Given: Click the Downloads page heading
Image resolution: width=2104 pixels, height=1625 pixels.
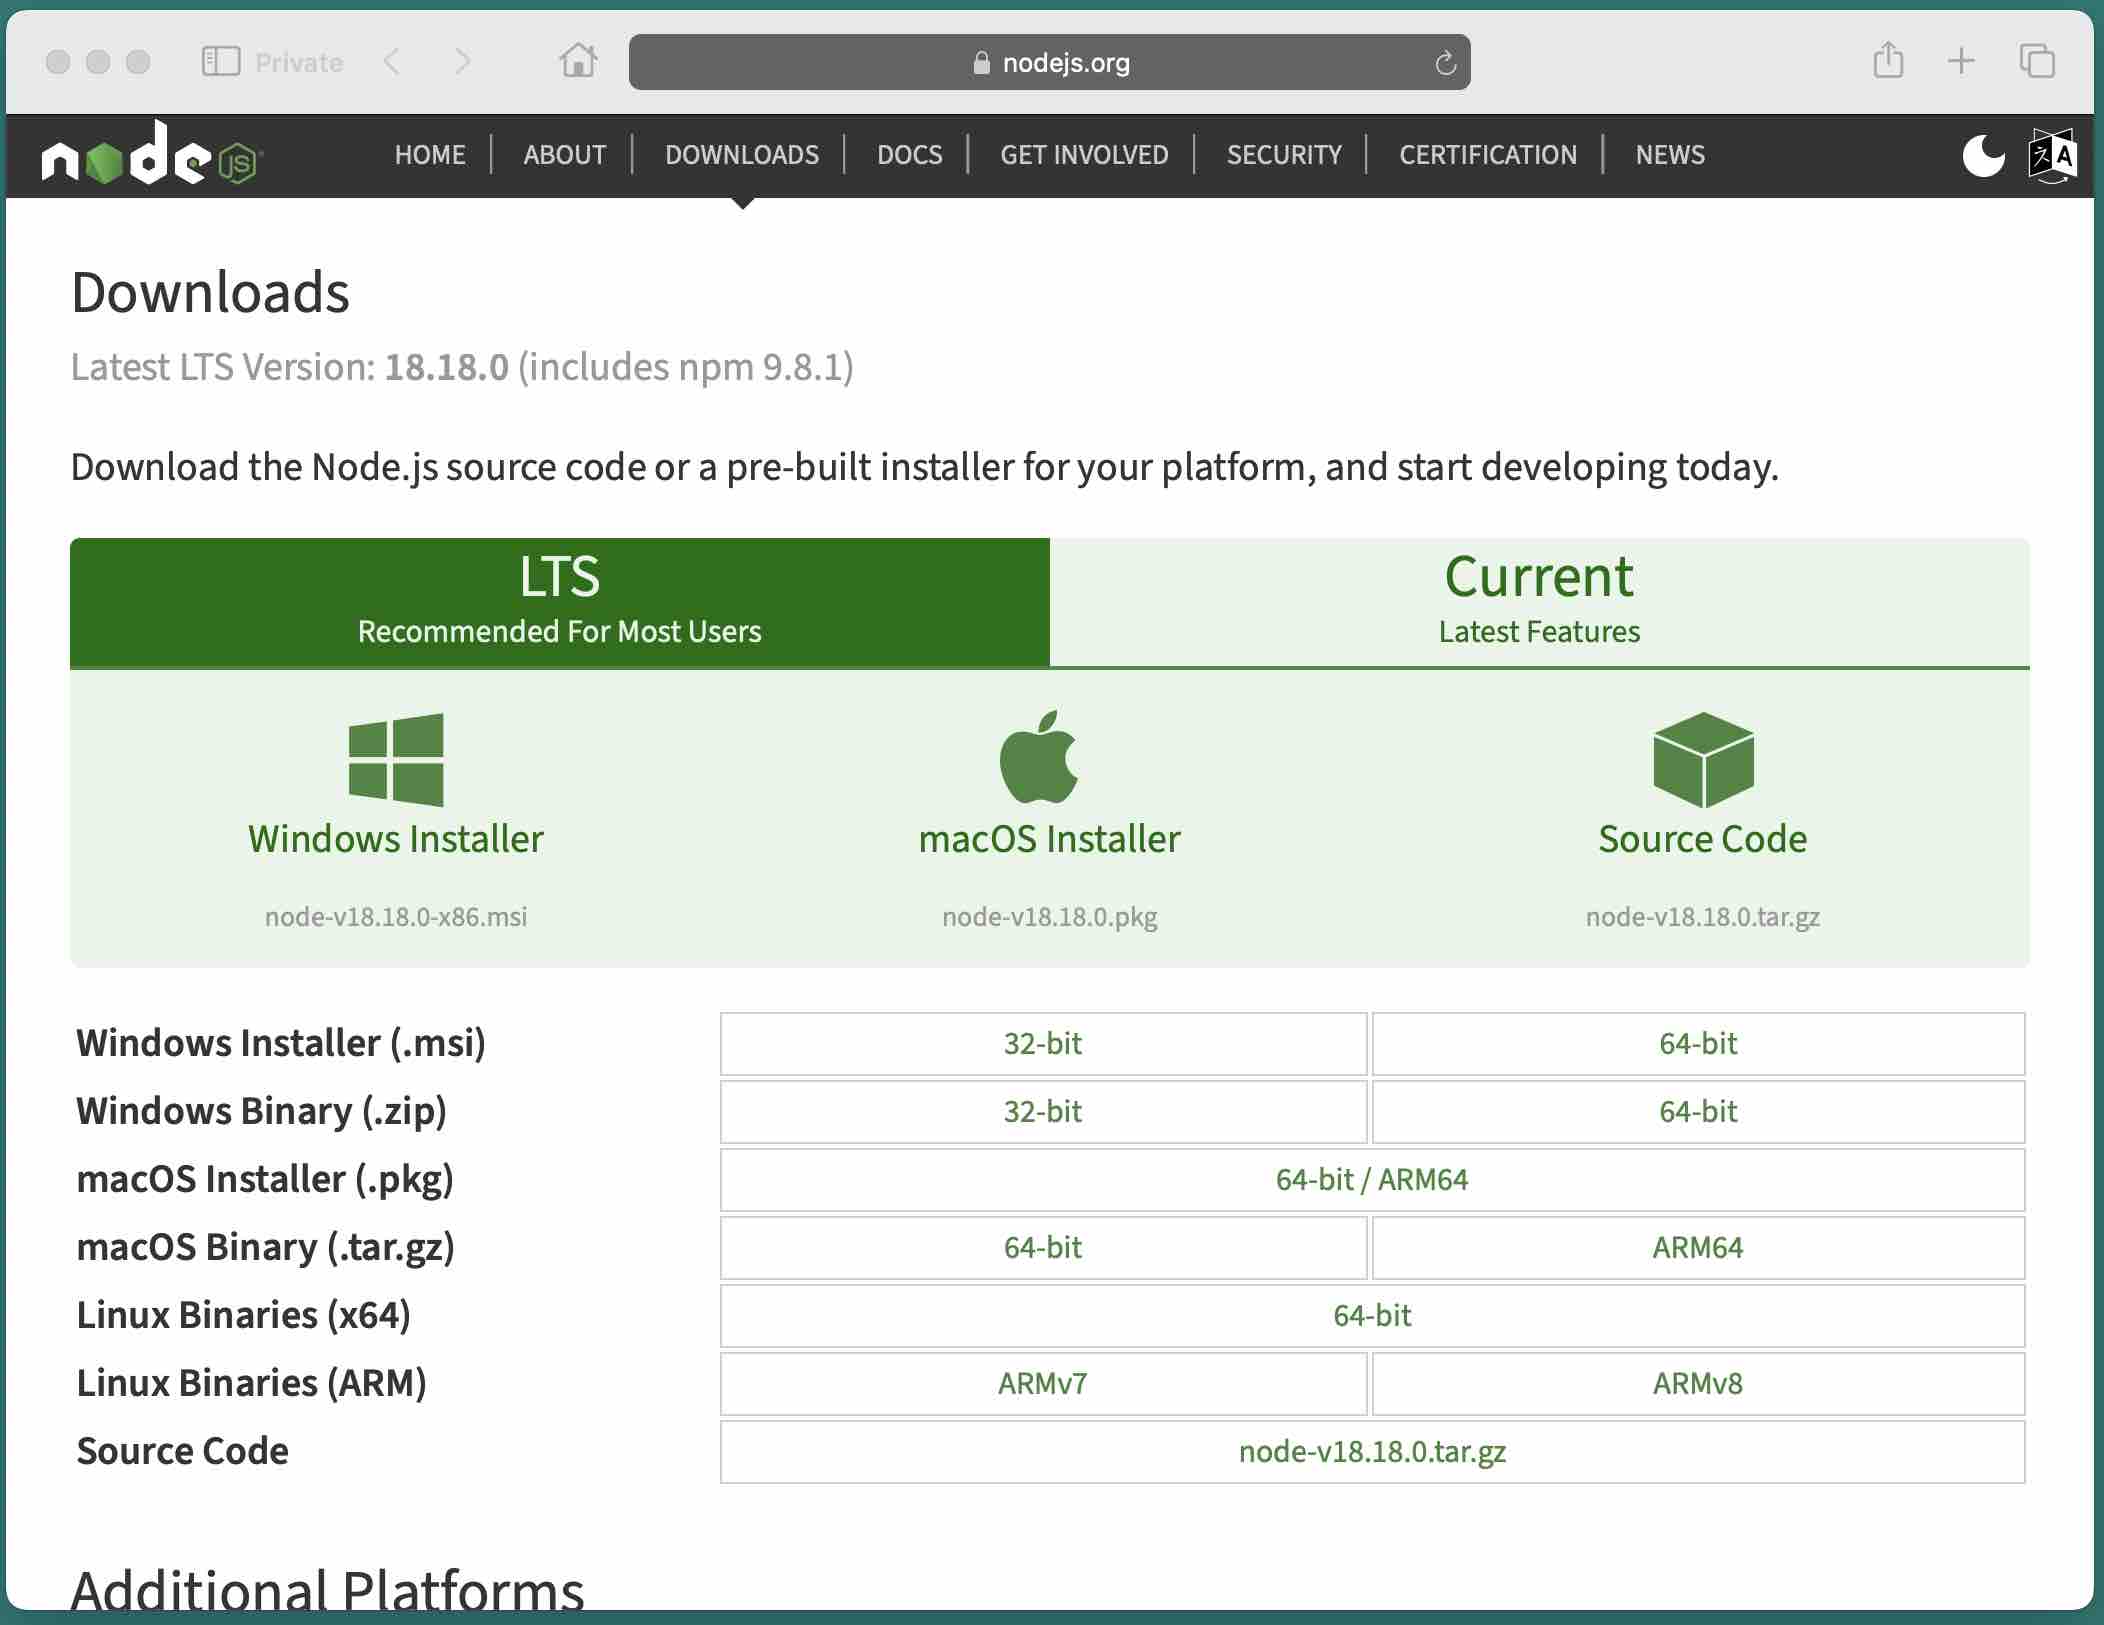Looking at the screenshot, I should pyautogui.click(x=210, y=292).
